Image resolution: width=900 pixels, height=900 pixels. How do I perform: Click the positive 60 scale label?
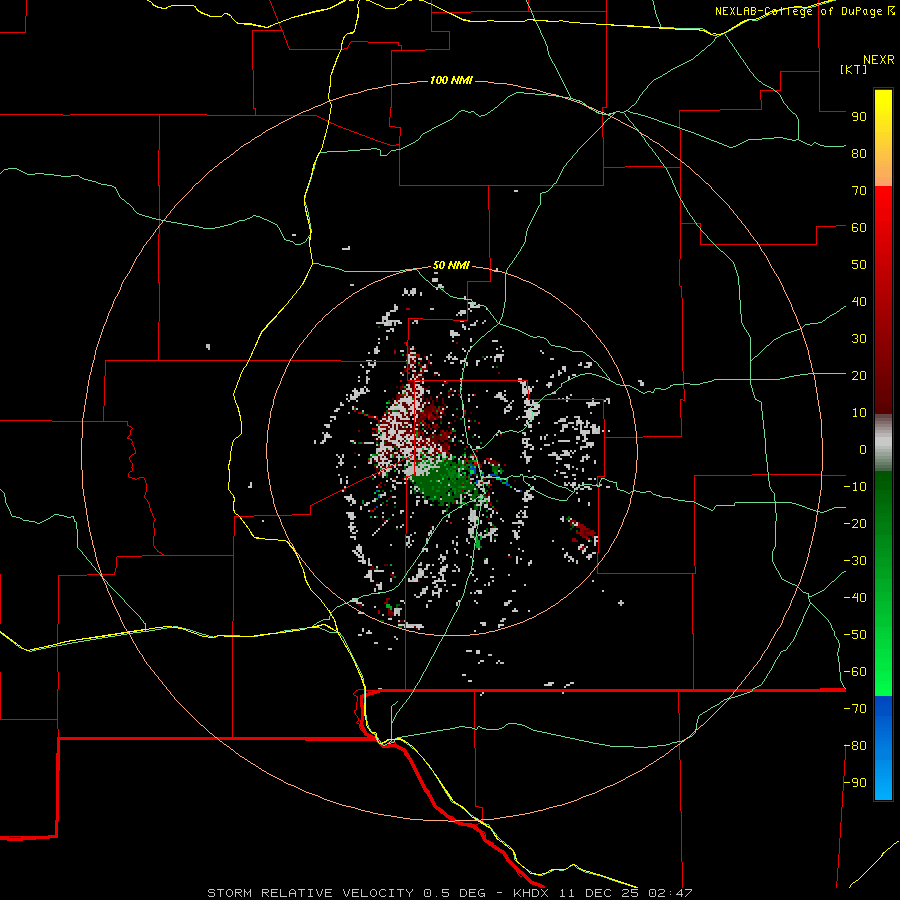(x=859, y=227)
